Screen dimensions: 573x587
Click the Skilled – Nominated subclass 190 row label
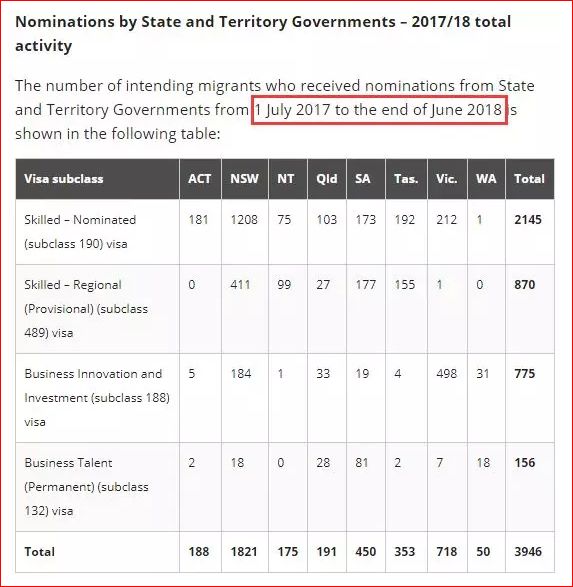(x=80, y=232)
